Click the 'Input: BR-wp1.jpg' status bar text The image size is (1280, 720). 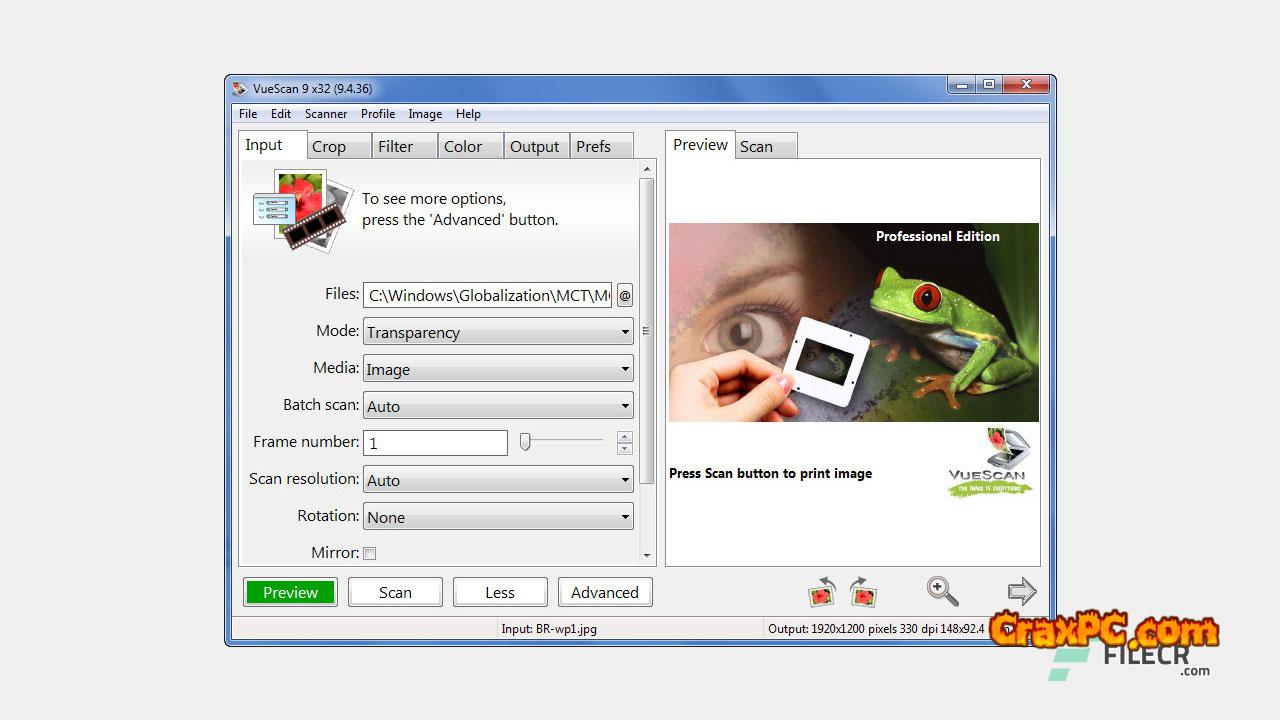pyautogui.click(x=549, y=629)
